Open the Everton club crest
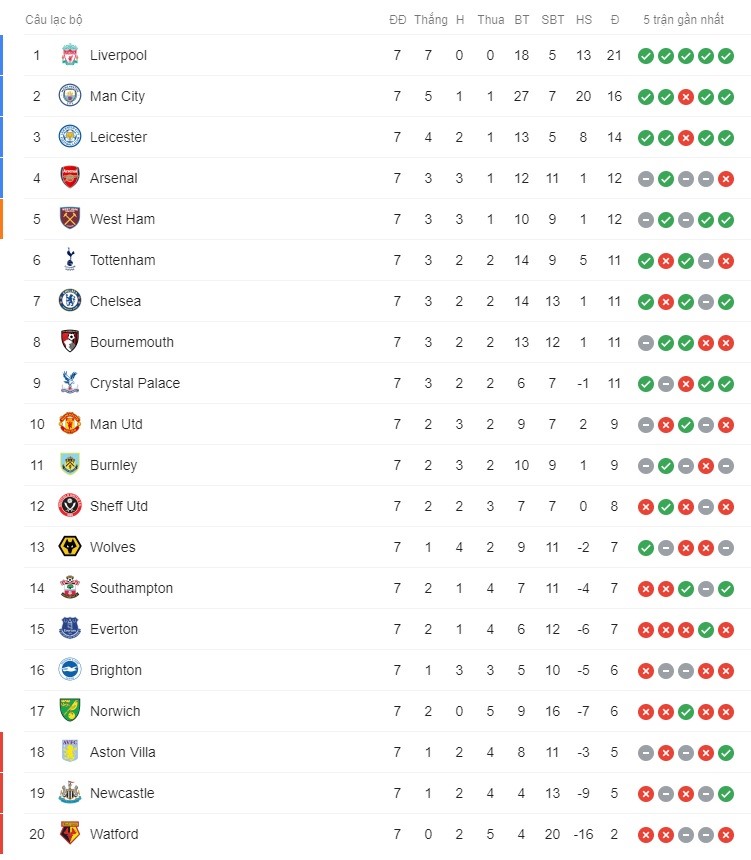751x860 pixels. tap(70, 629)
